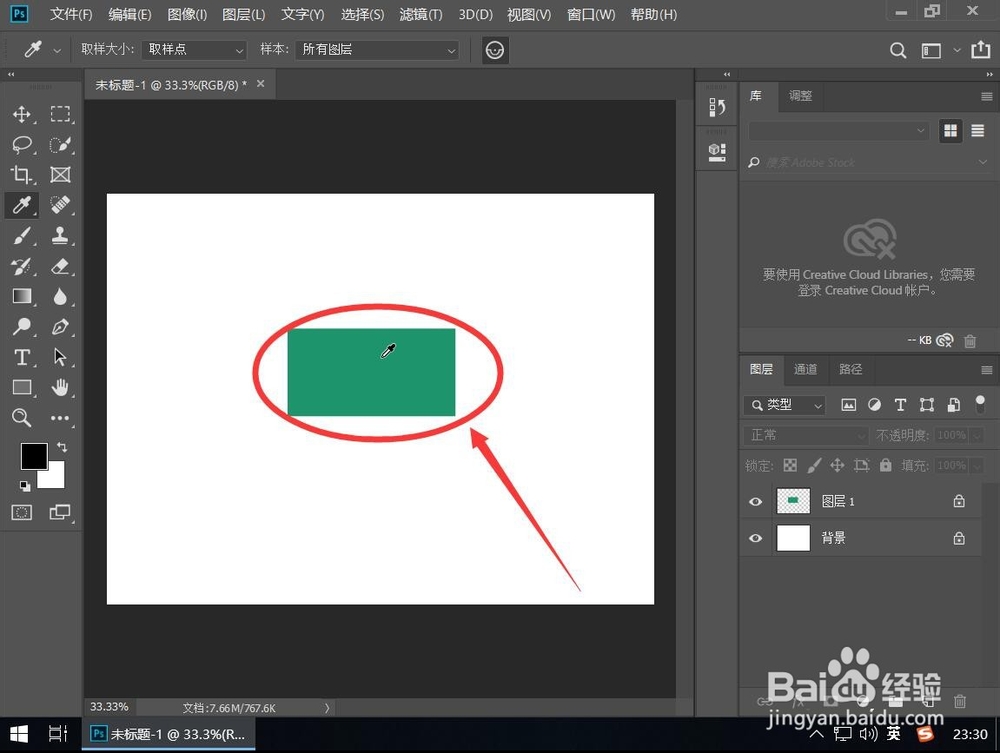Open the 图像(I) menu
Image resolution: width=1000 pixels, height=753 pixels.
tap(187, 14)
